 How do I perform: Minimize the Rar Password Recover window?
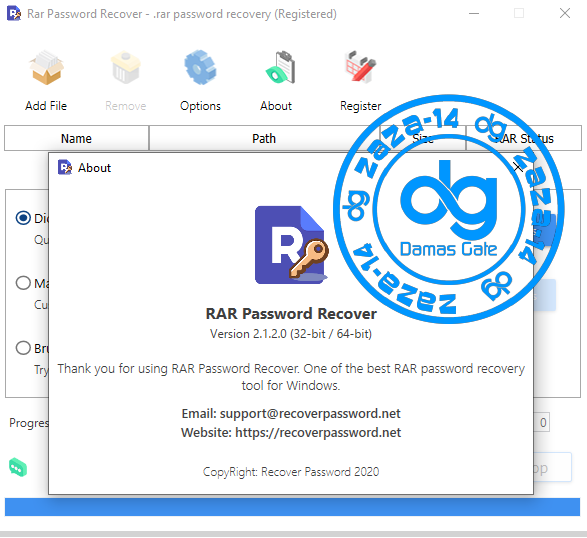point(474,13)
